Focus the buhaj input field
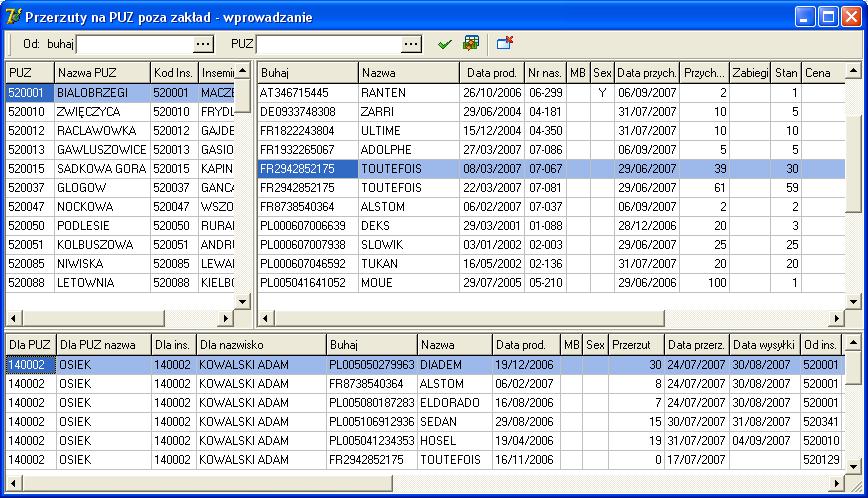This screenshot has width=868, height=498. point(135,44)
